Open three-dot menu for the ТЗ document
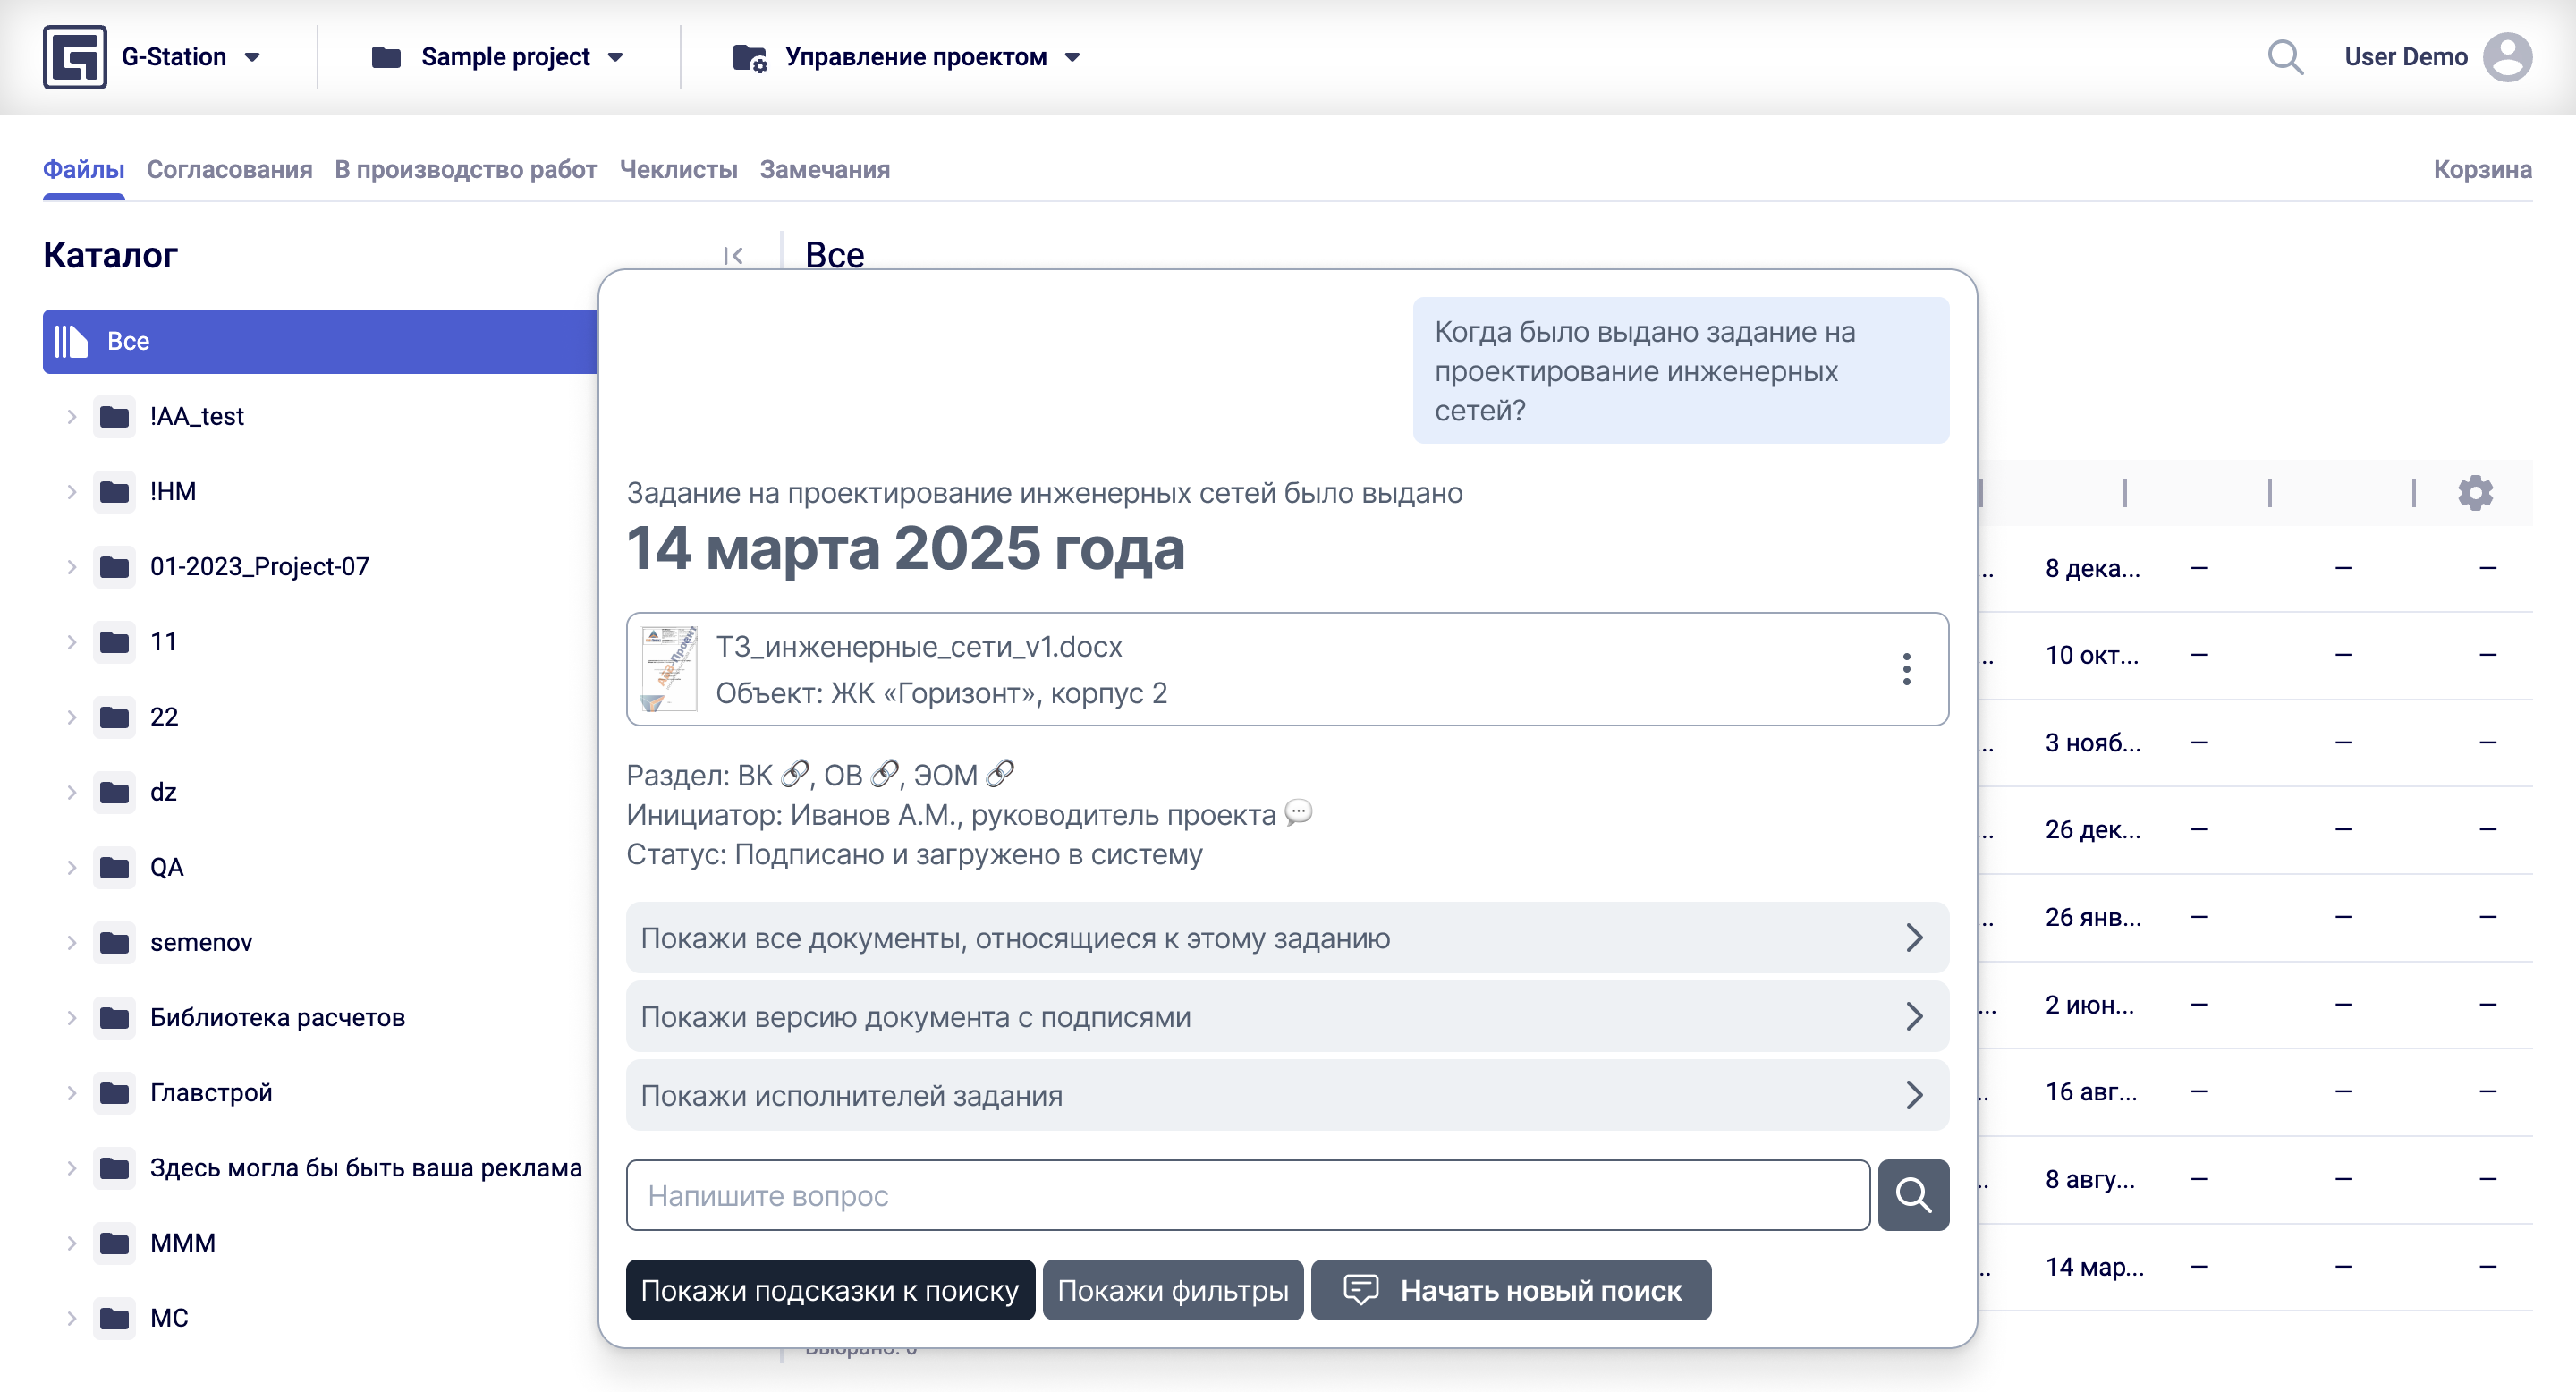The width and height of the screenshot is (2576, 1392). 1906,669
